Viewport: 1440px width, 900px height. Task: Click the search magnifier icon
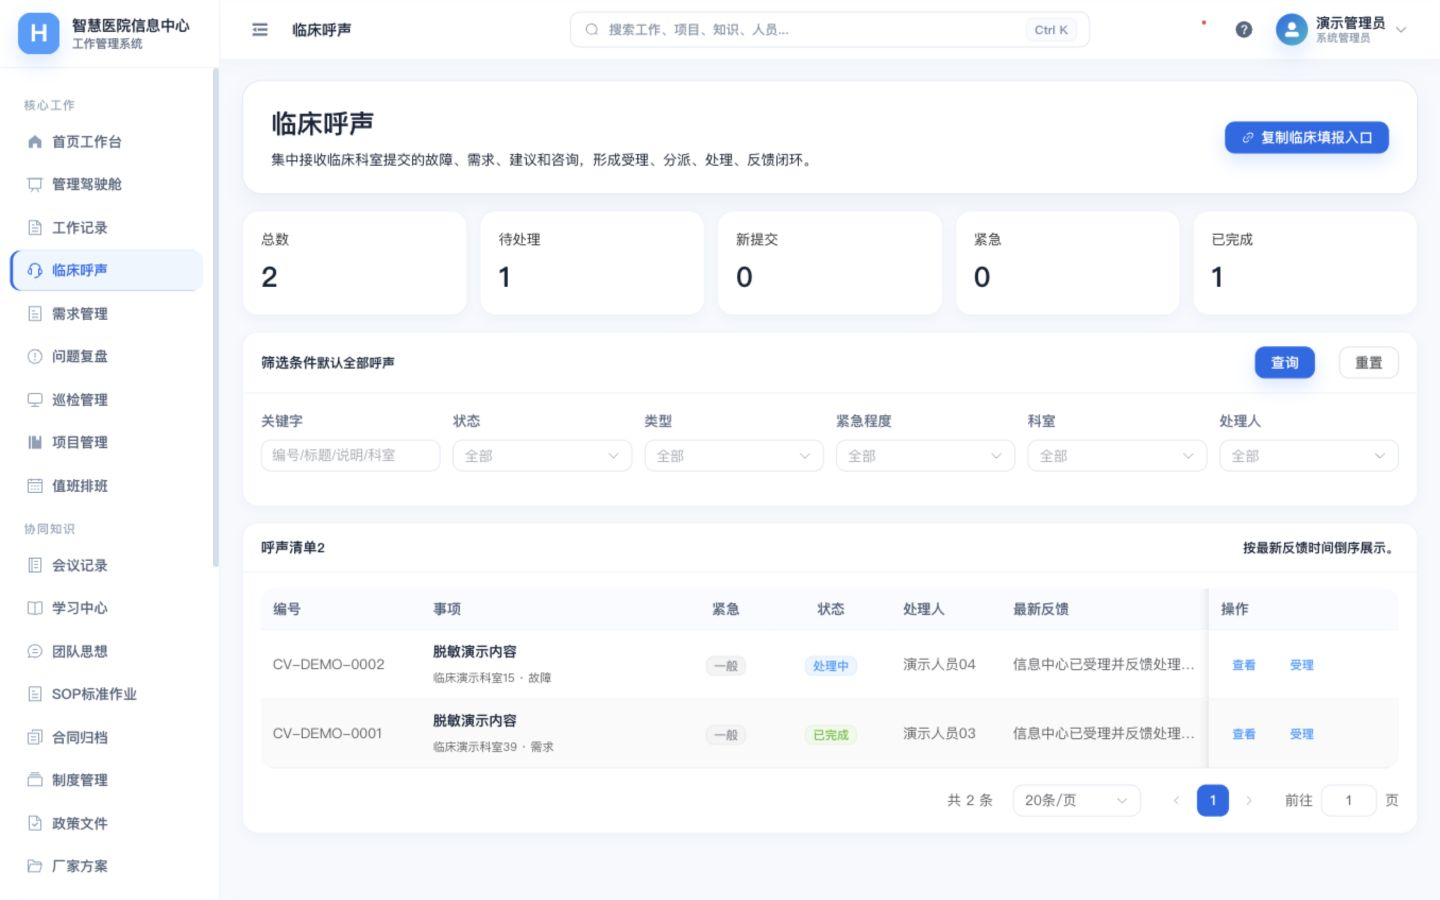[592, 30]
